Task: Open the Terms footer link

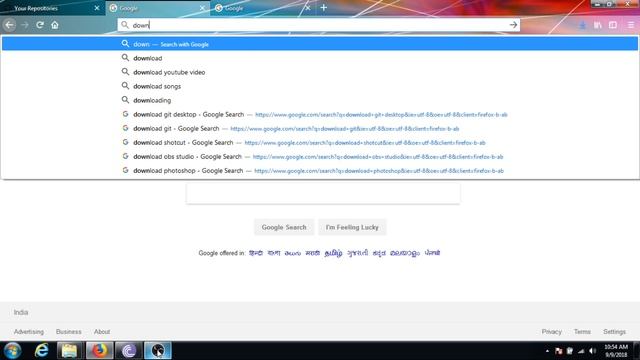Action: coord(582,332)
